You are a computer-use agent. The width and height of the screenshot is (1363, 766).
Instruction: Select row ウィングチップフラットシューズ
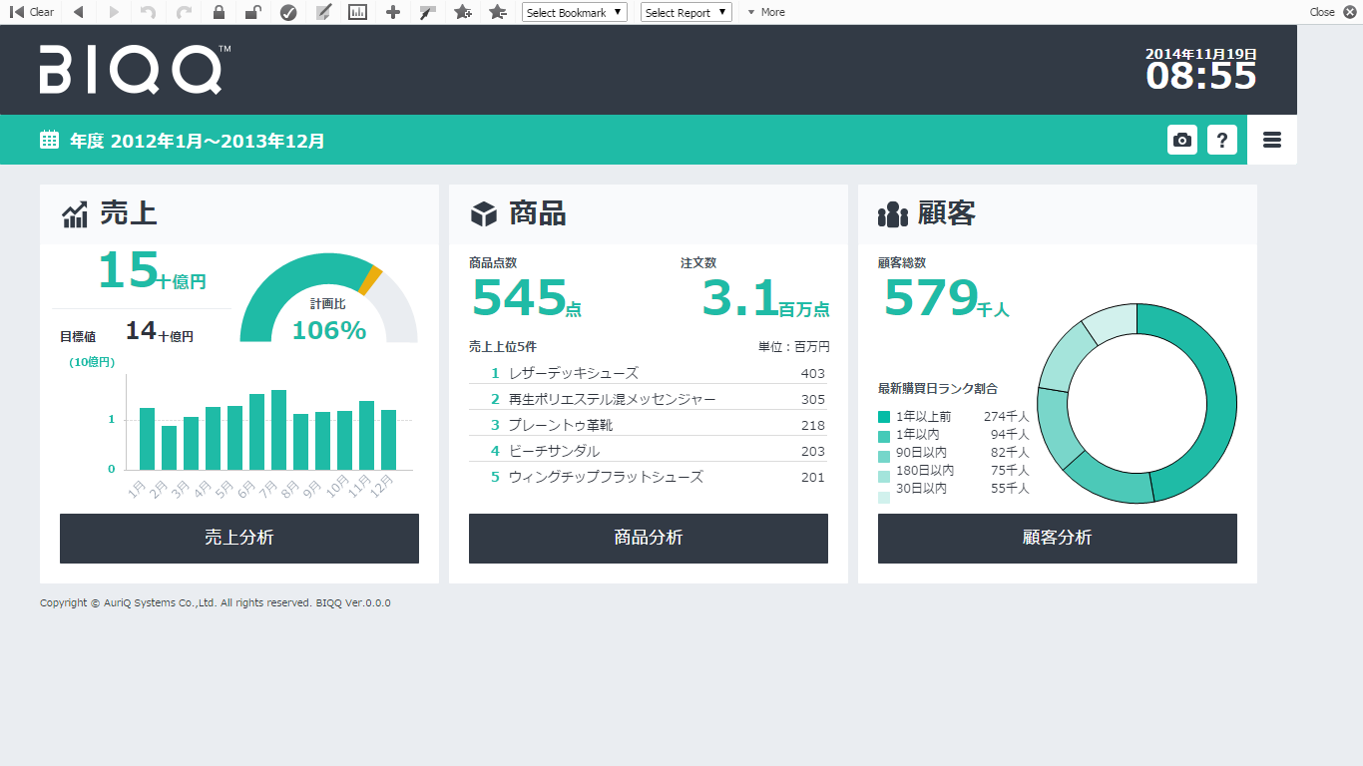tap(648, 477)
